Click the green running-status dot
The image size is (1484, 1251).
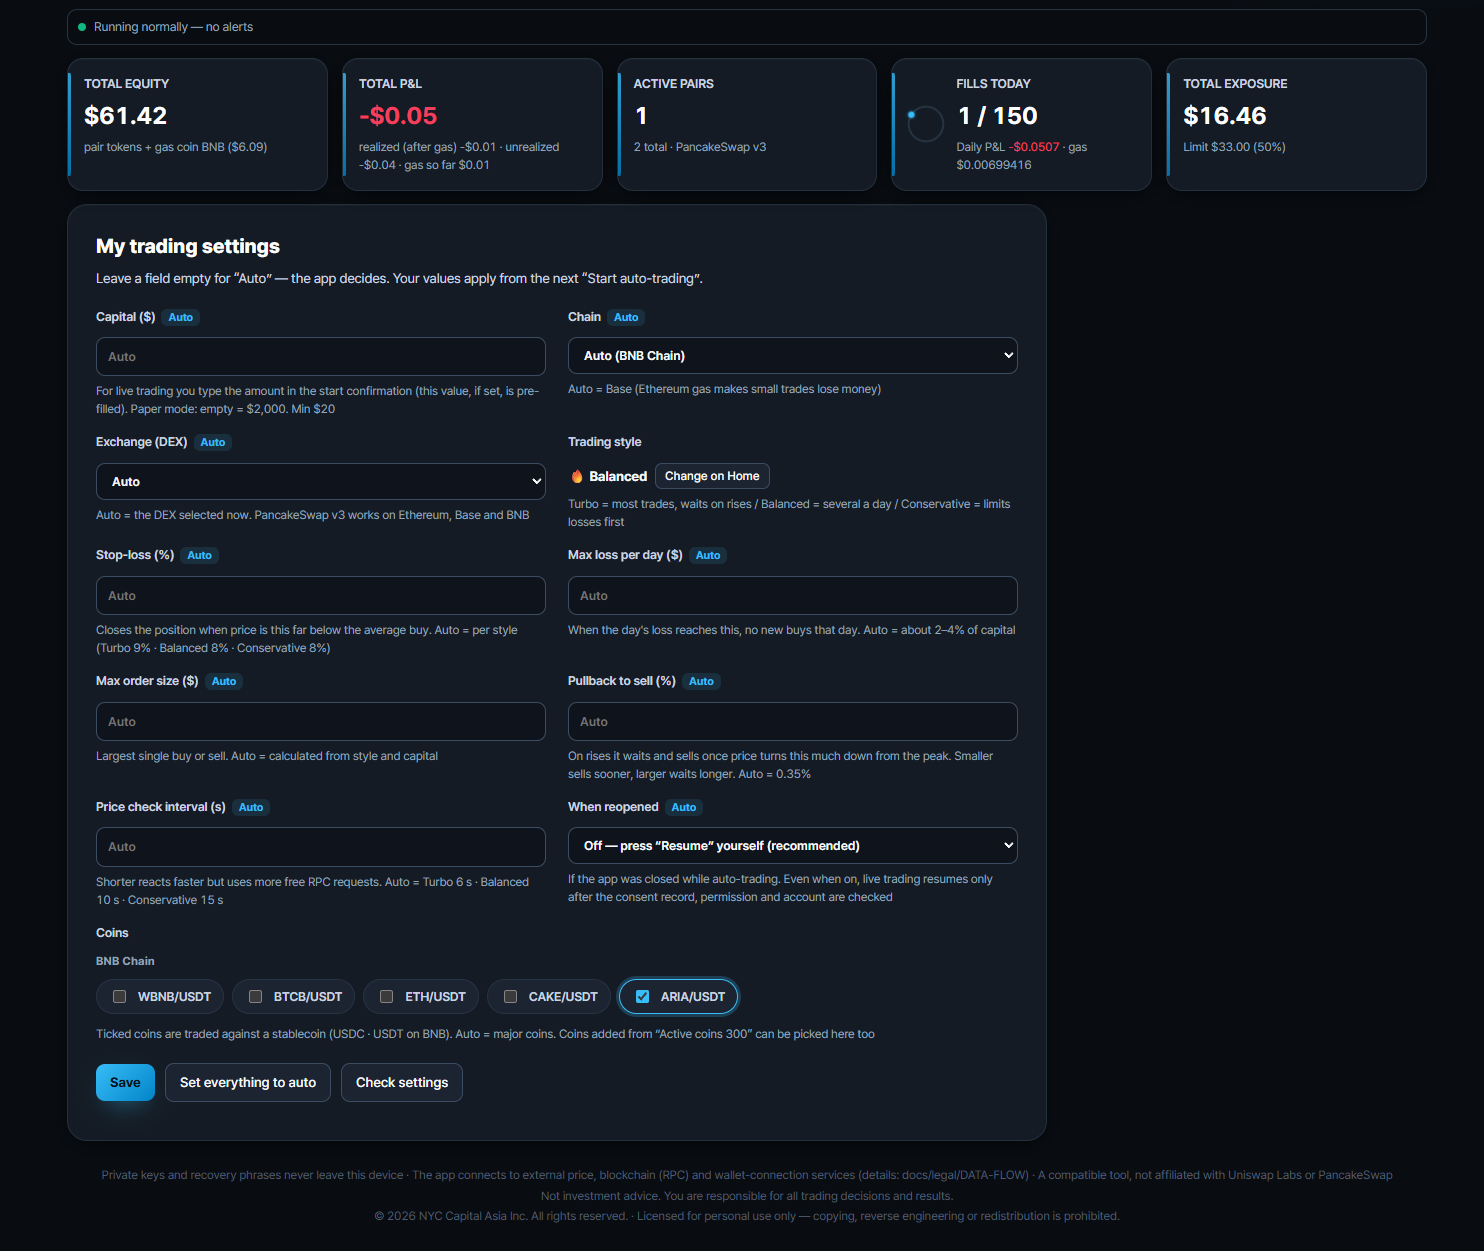pyautogui.click(x=82, y=27)
